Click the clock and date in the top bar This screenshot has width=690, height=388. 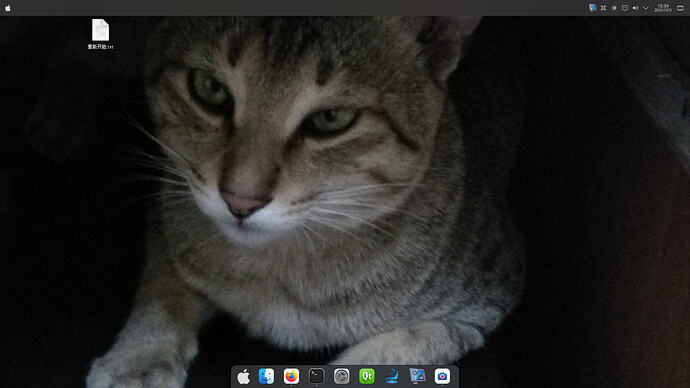663,8
